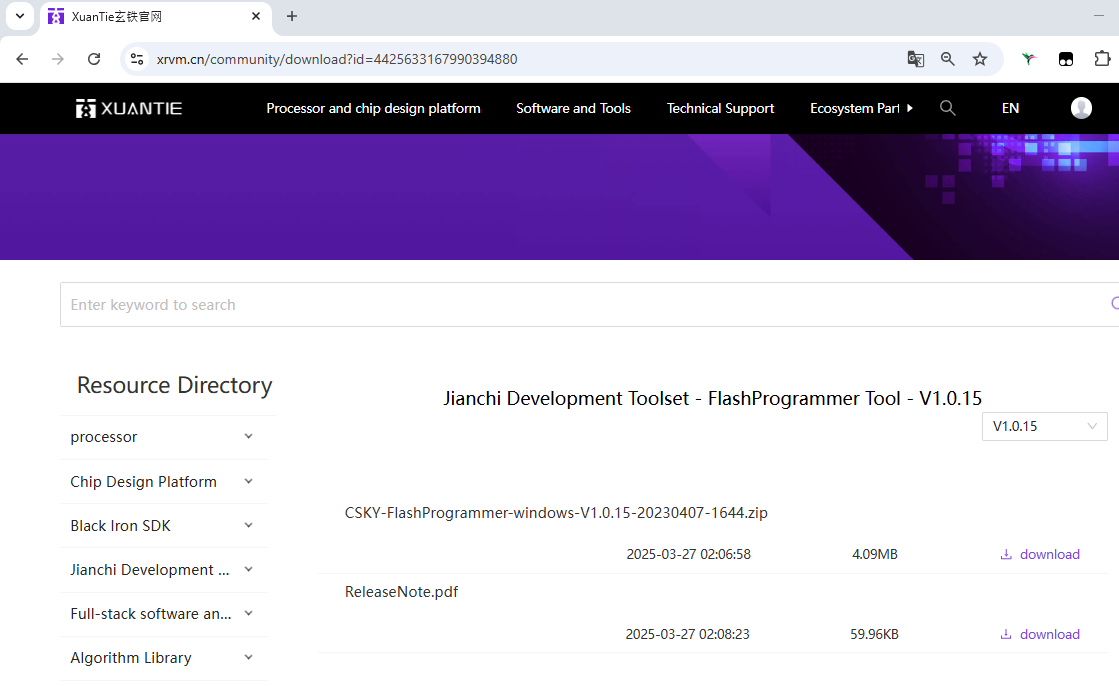Switch language using EN button

(1010, 108)
